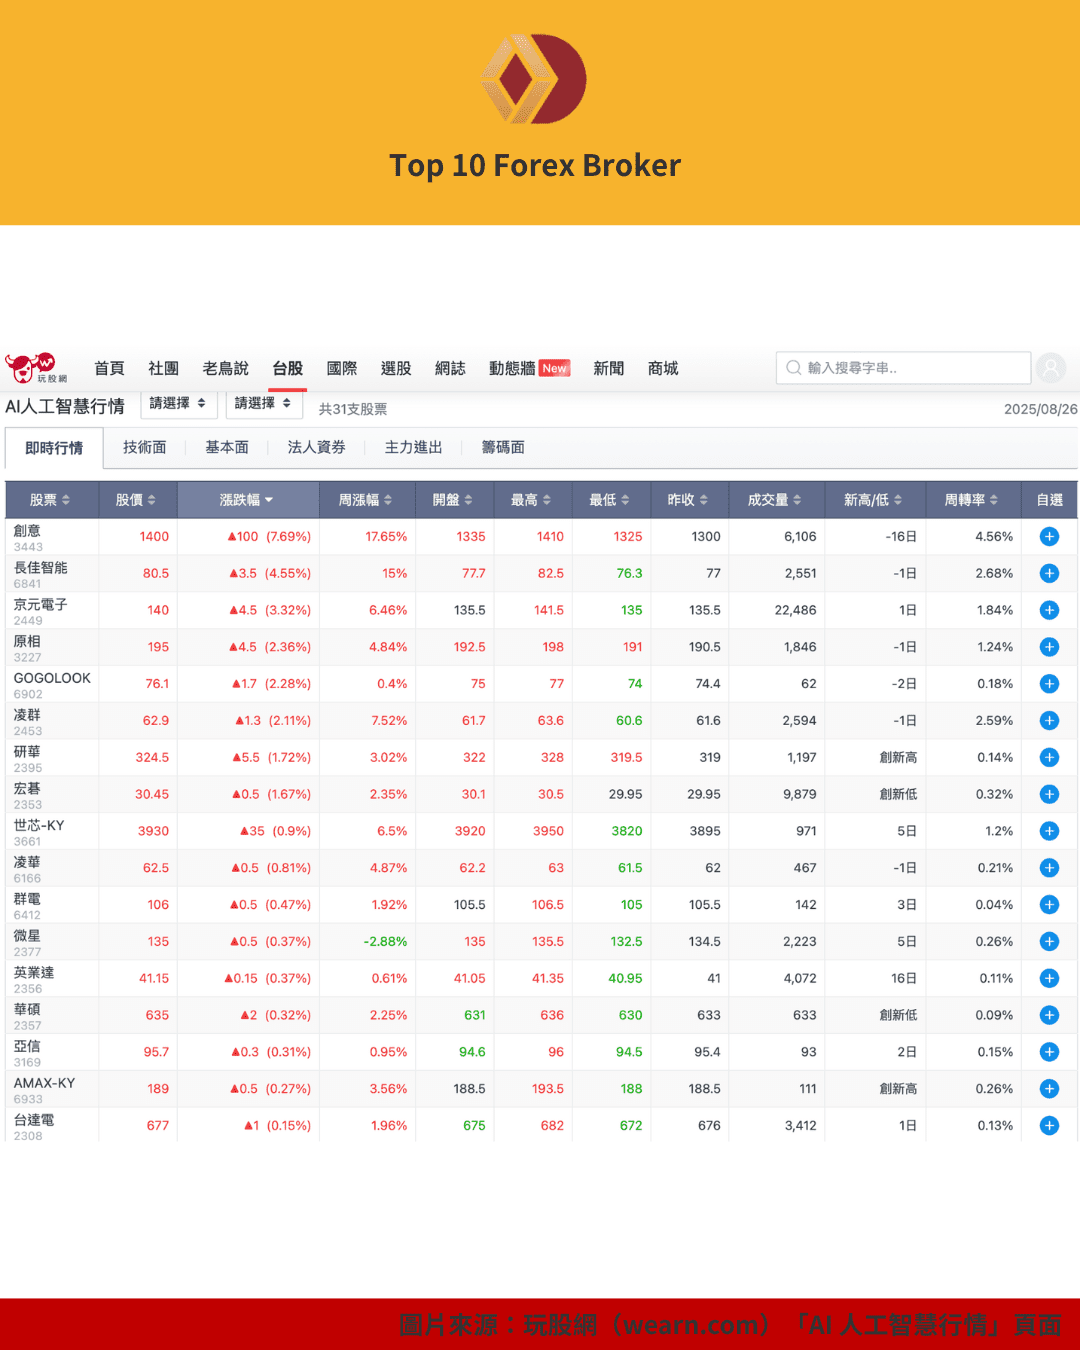Open the 法人資券 tab
This screenshot has width=1080, height=1350.
pyautogui.click(x=316, y=448)
